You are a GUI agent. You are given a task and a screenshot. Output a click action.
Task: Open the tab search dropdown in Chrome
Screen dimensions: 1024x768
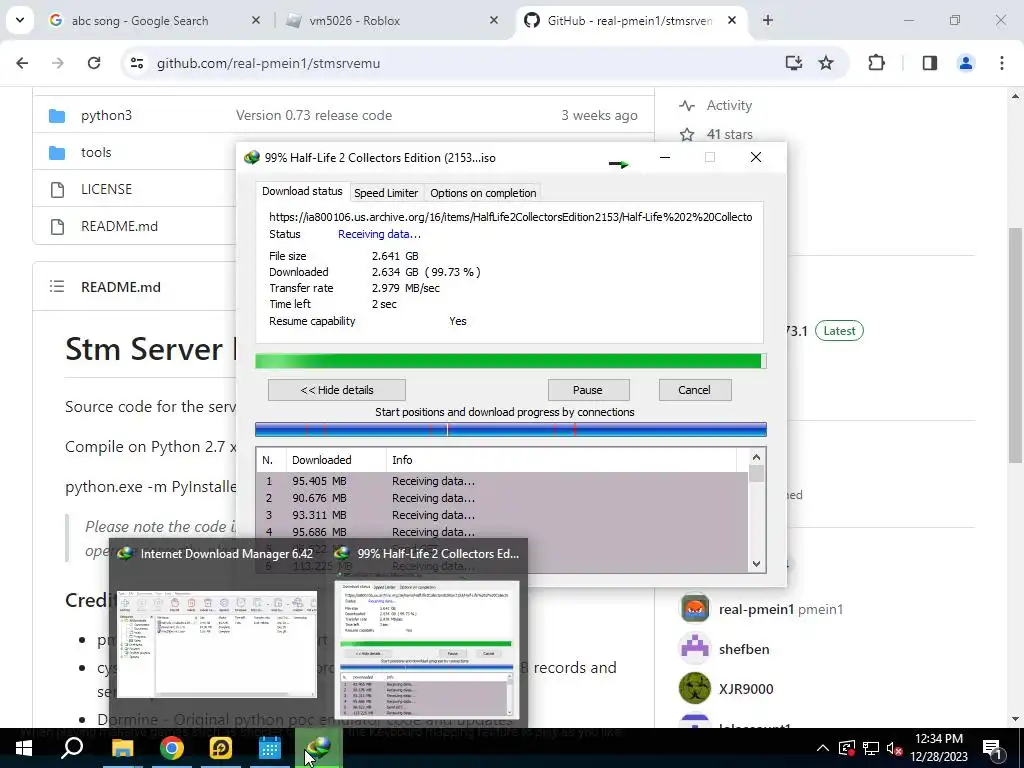point(20,20)
